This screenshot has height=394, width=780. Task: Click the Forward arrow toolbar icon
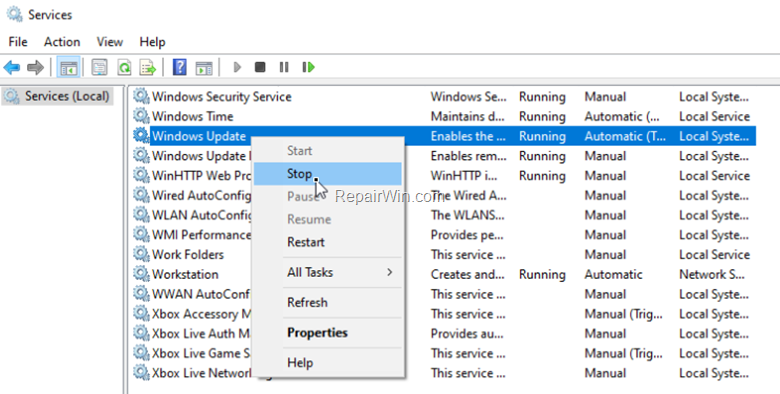coord(35,67)
